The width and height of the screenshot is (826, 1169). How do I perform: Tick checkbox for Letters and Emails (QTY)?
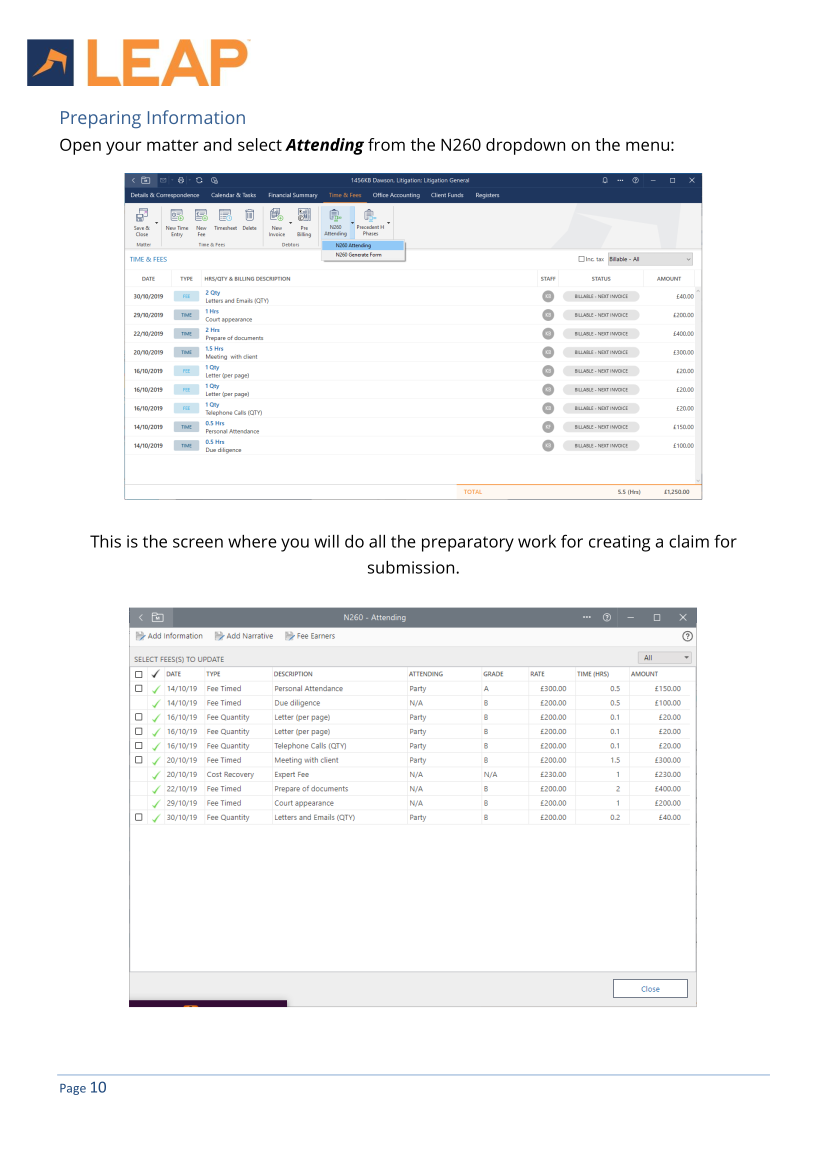[x=139, y=817]
